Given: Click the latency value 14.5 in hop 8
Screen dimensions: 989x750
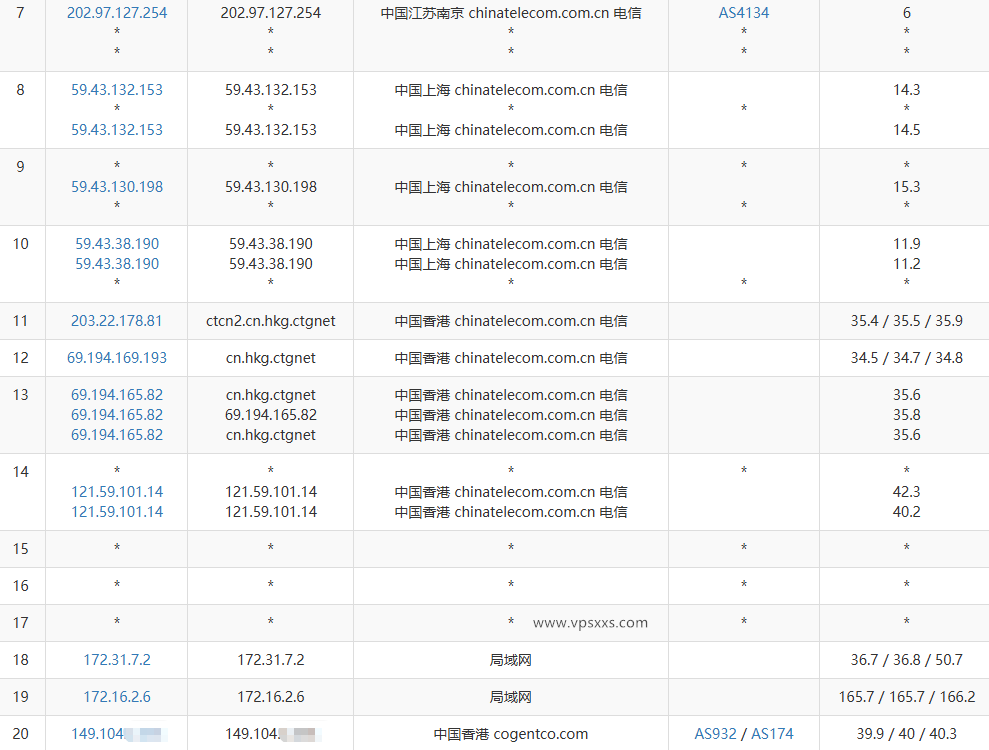Looking at the screenshot, I should 906,129.
